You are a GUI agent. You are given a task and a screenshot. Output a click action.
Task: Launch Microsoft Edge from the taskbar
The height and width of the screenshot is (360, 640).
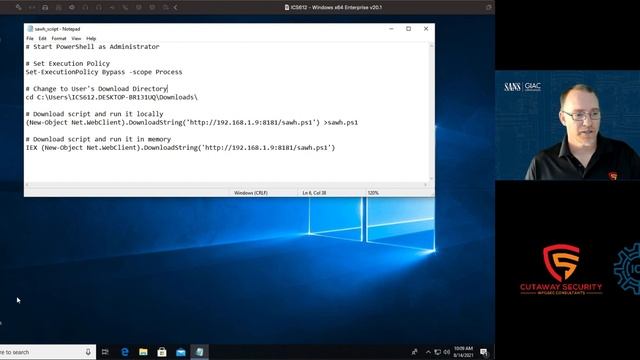(125, 352)
